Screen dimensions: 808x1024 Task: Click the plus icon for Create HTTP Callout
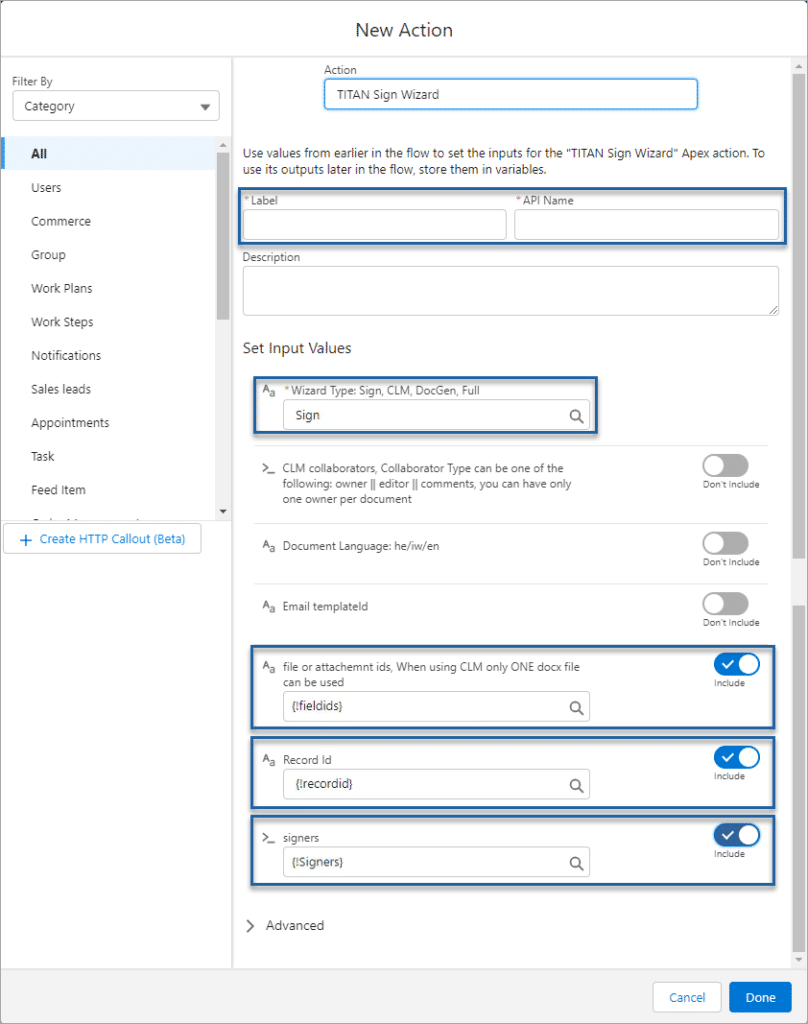click(25, 539)
